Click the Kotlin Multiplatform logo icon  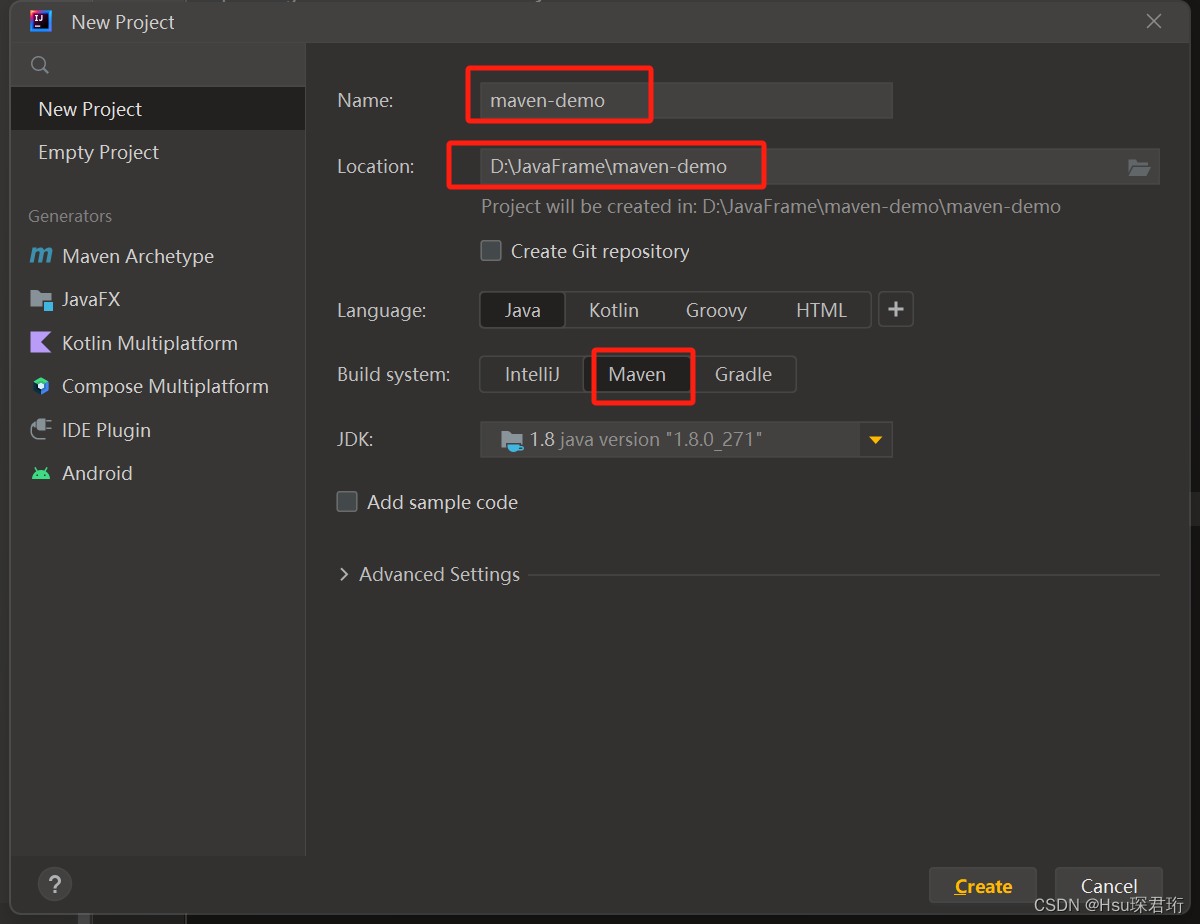coord(41,343)
